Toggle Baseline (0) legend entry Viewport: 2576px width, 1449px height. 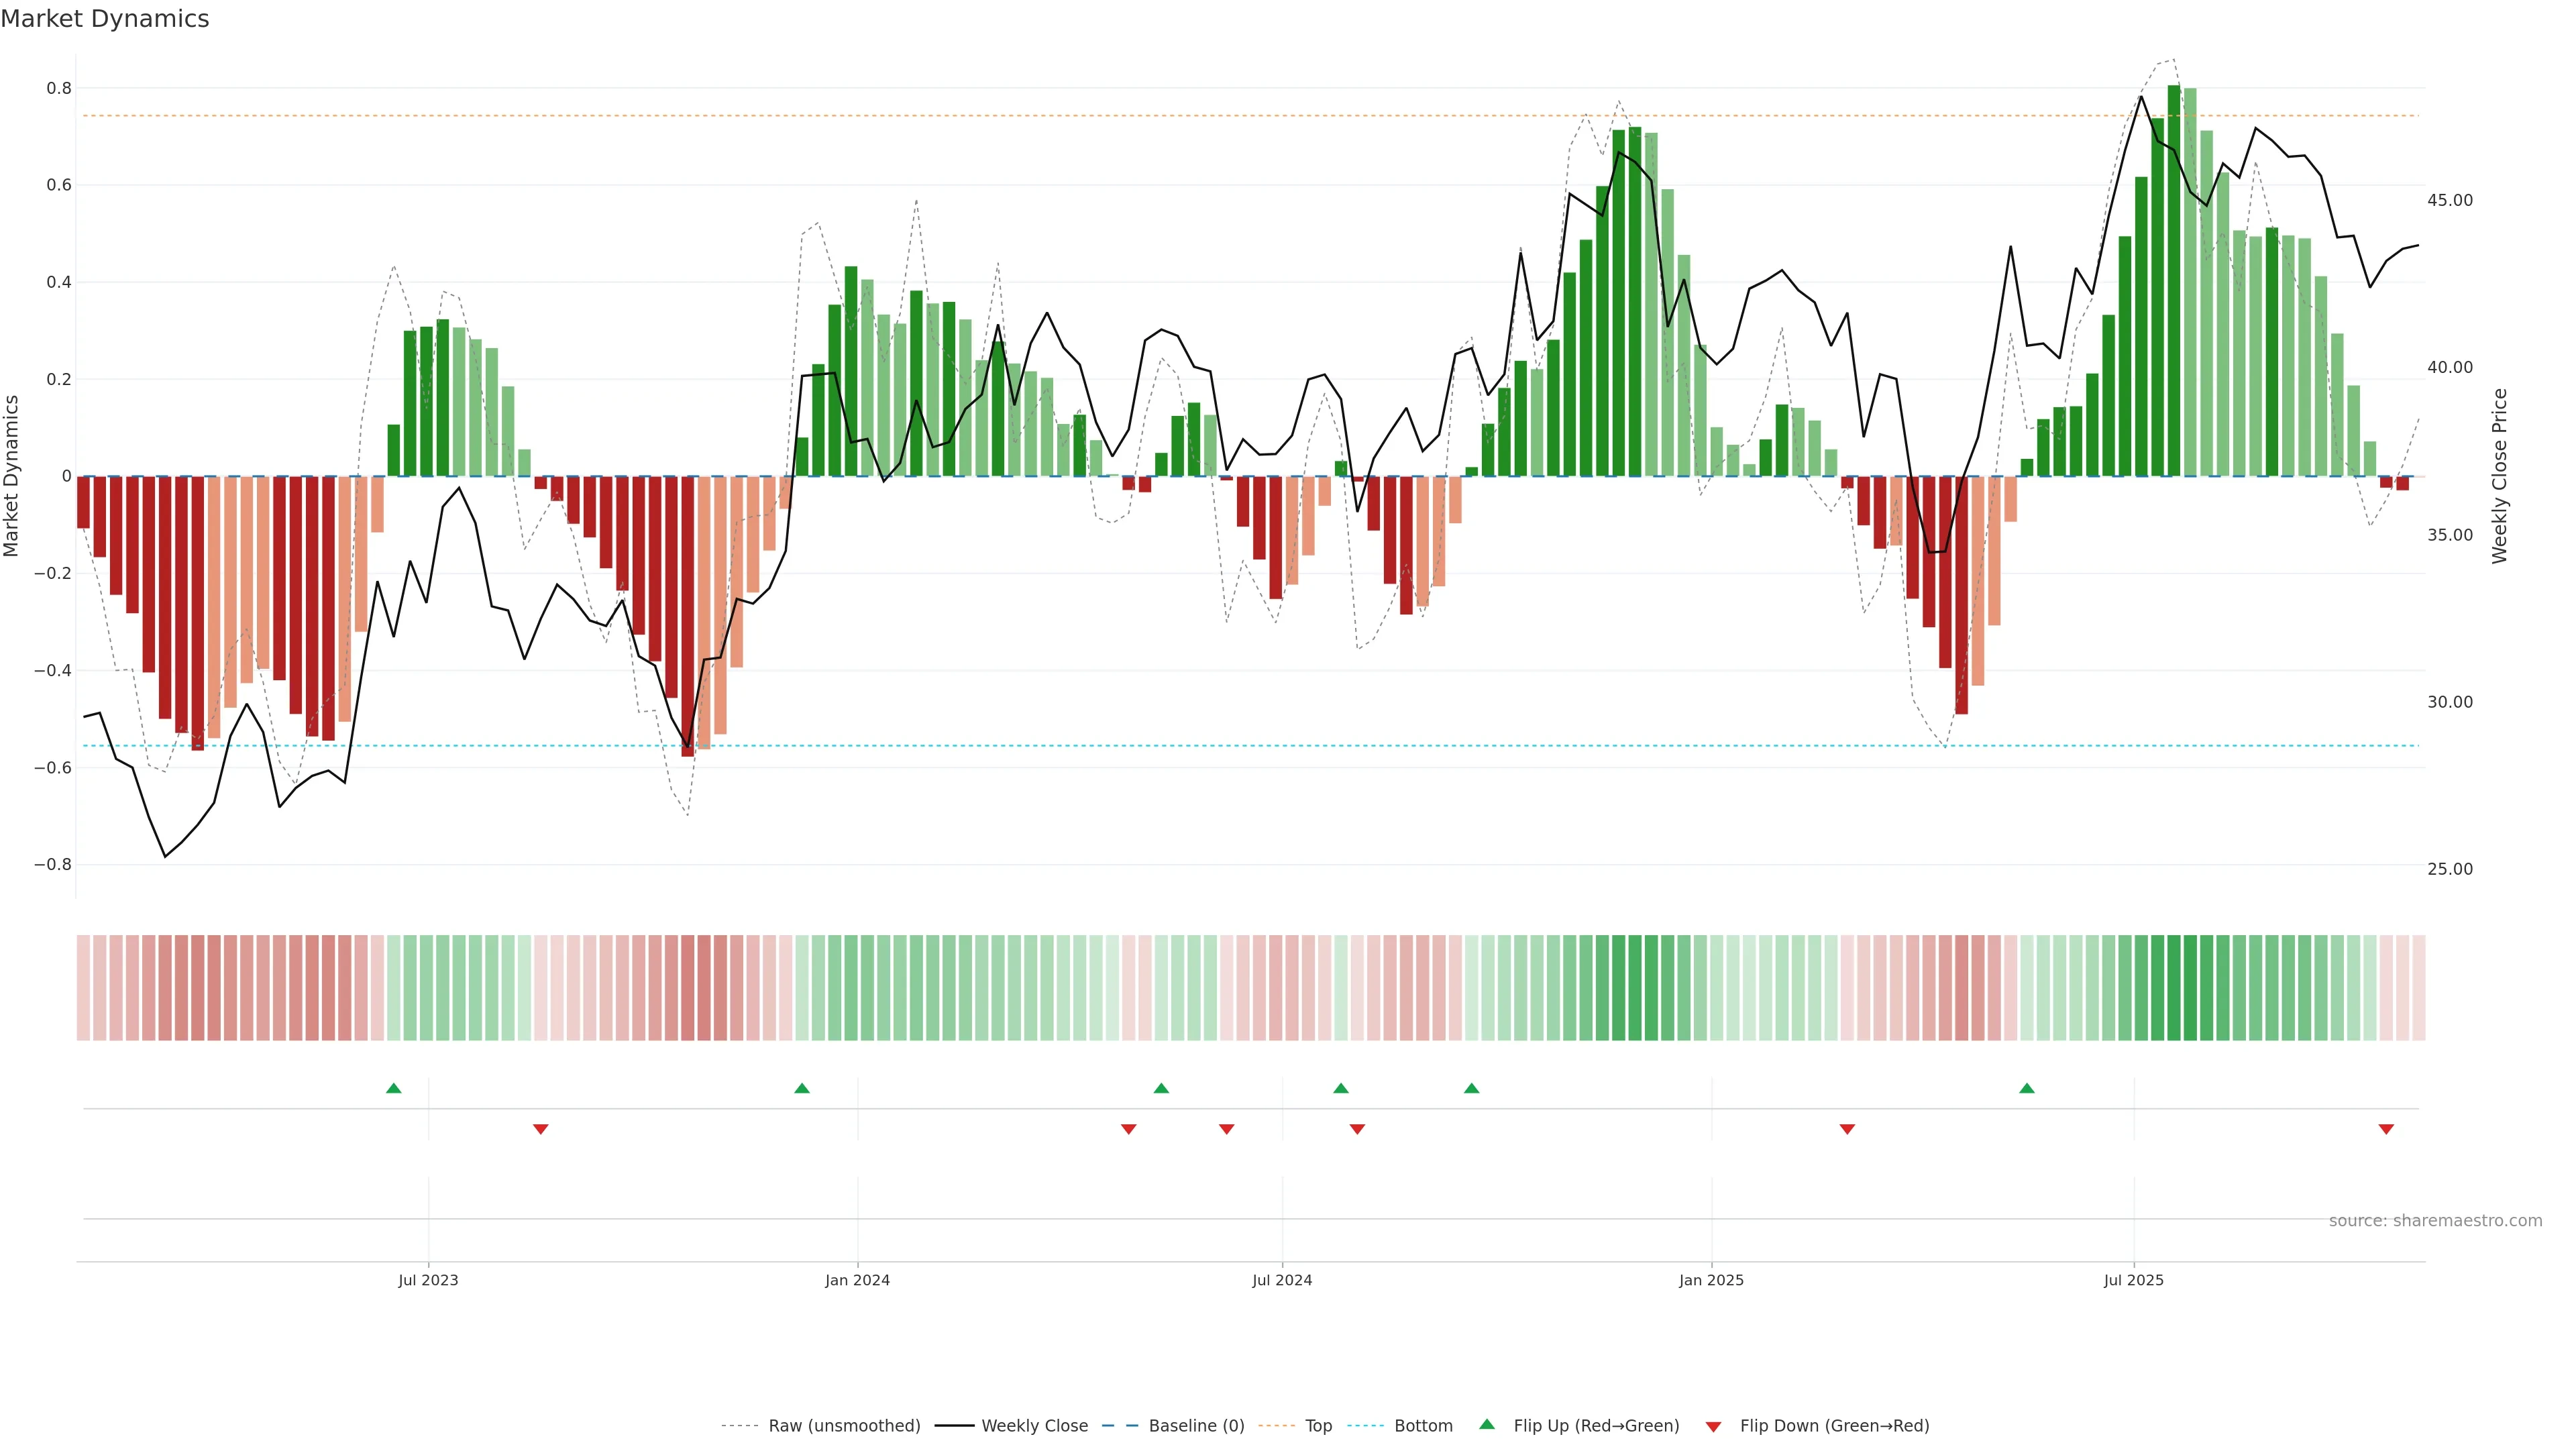pos(1196,1426)
